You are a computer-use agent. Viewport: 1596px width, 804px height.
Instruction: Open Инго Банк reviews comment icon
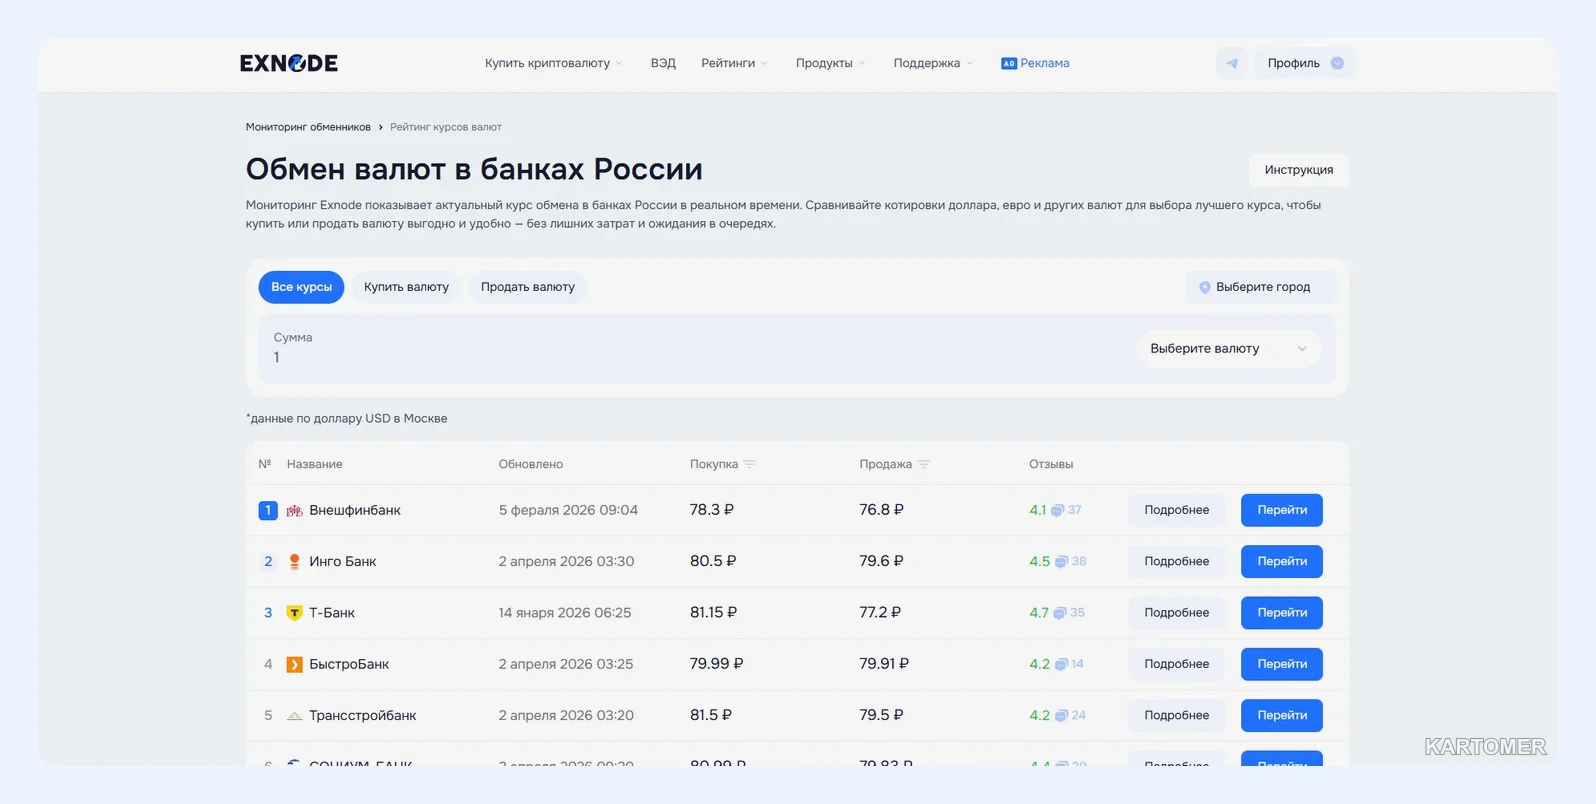pos(1061,562)
